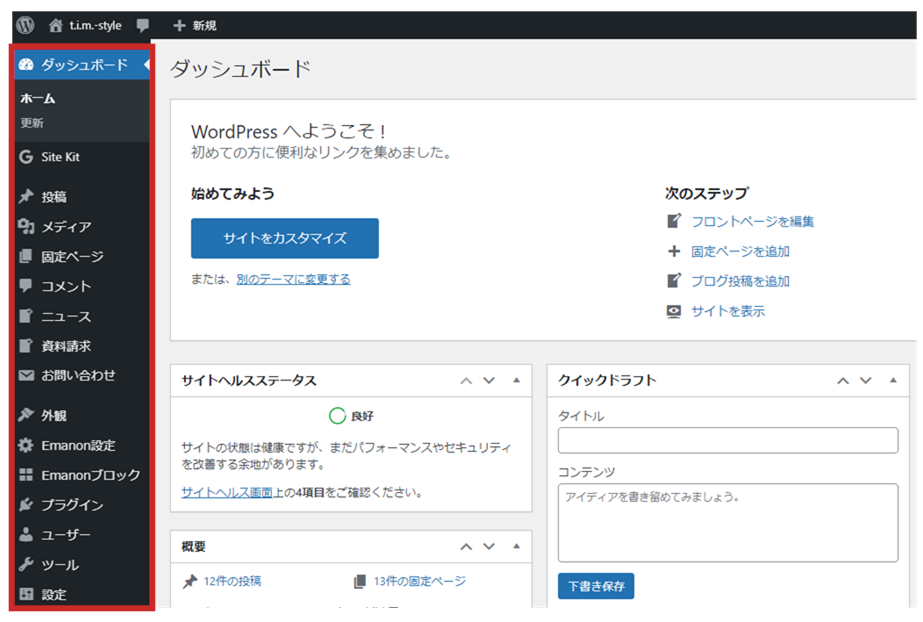Open the 12件の投稿 link text
This screenshot has width=923, height=622.
tap(232, 581)
